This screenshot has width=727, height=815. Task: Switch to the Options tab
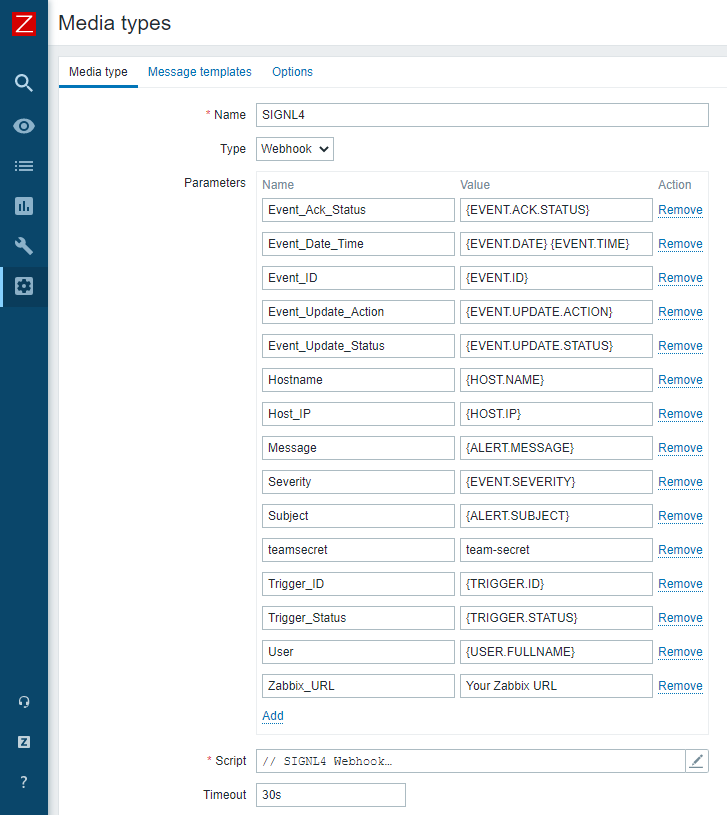(x=293, y=72)
